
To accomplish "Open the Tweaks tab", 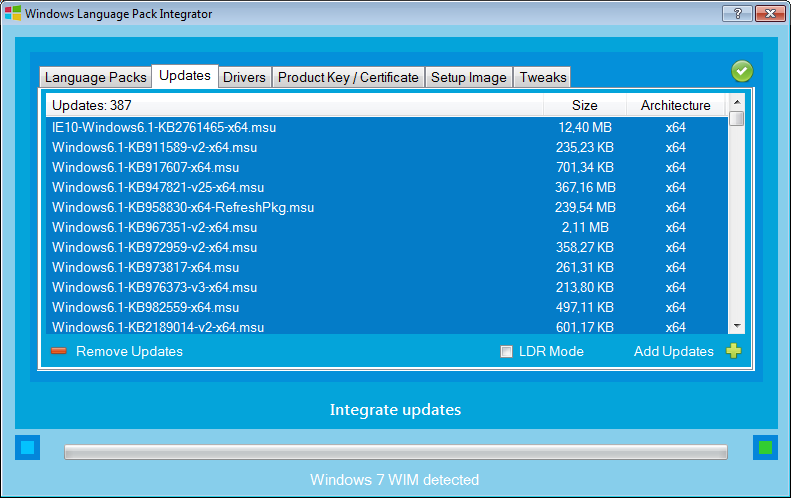I will tap(543, 77).
